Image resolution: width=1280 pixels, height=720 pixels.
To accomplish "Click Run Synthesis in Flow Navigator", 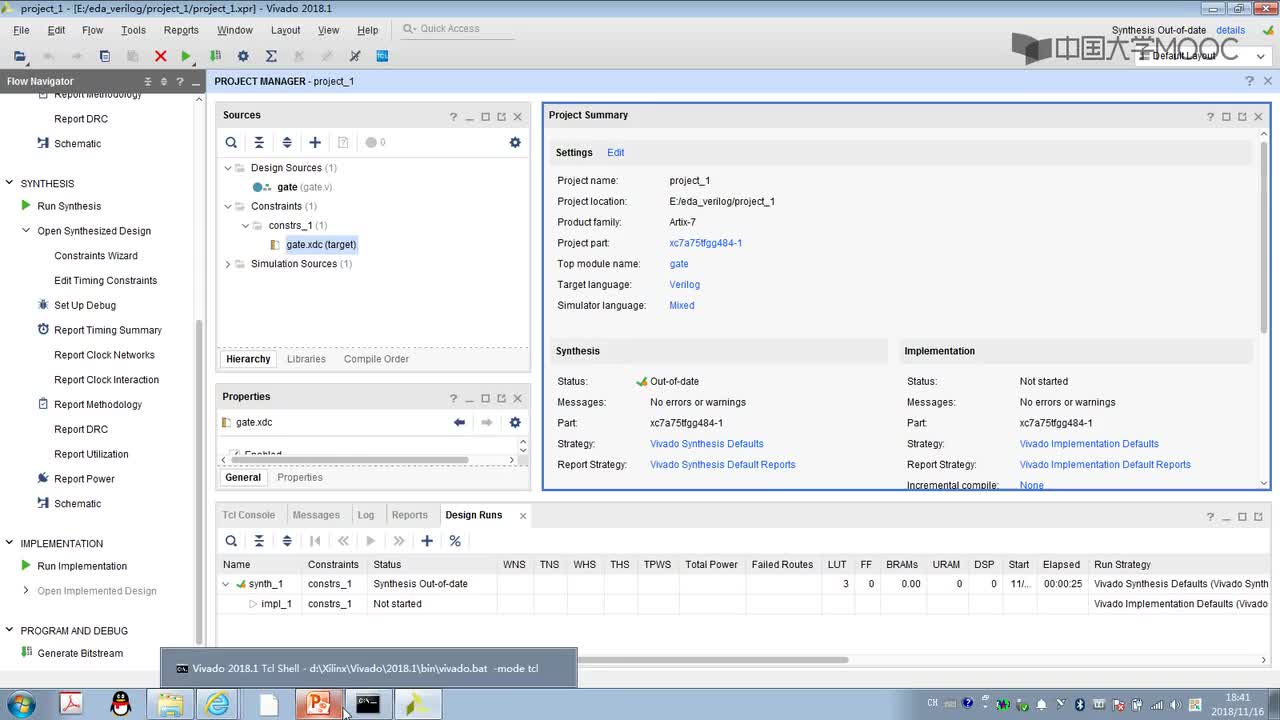I will [x=69, y=206].
